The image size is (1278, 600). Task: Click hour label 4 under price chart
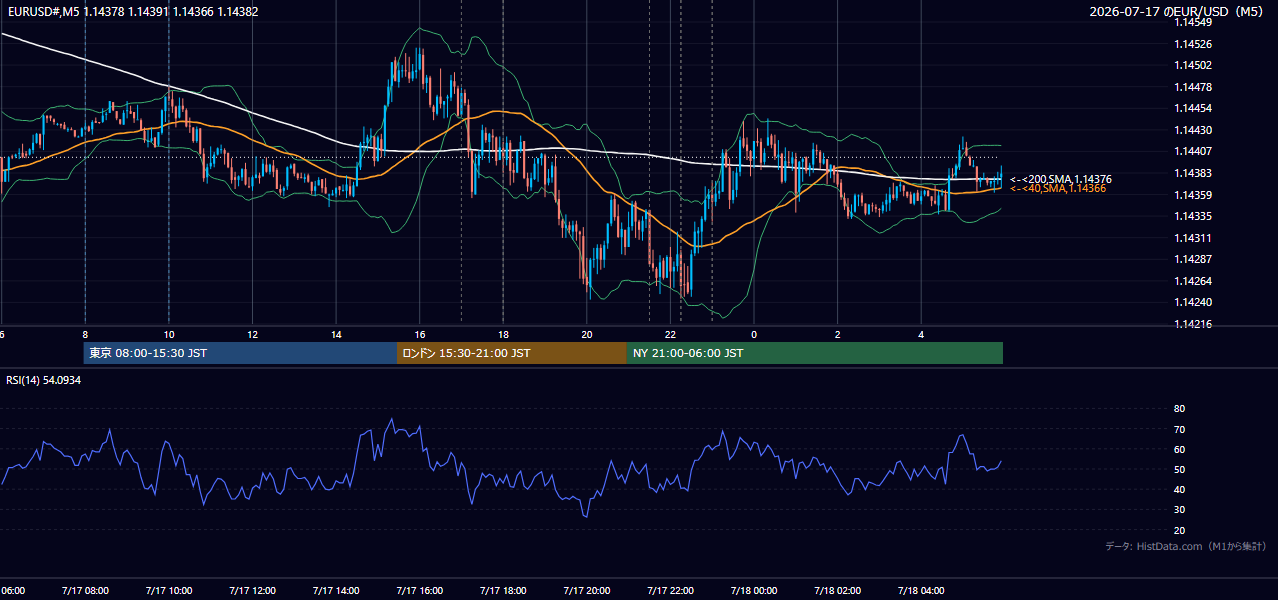pos(921,334)
